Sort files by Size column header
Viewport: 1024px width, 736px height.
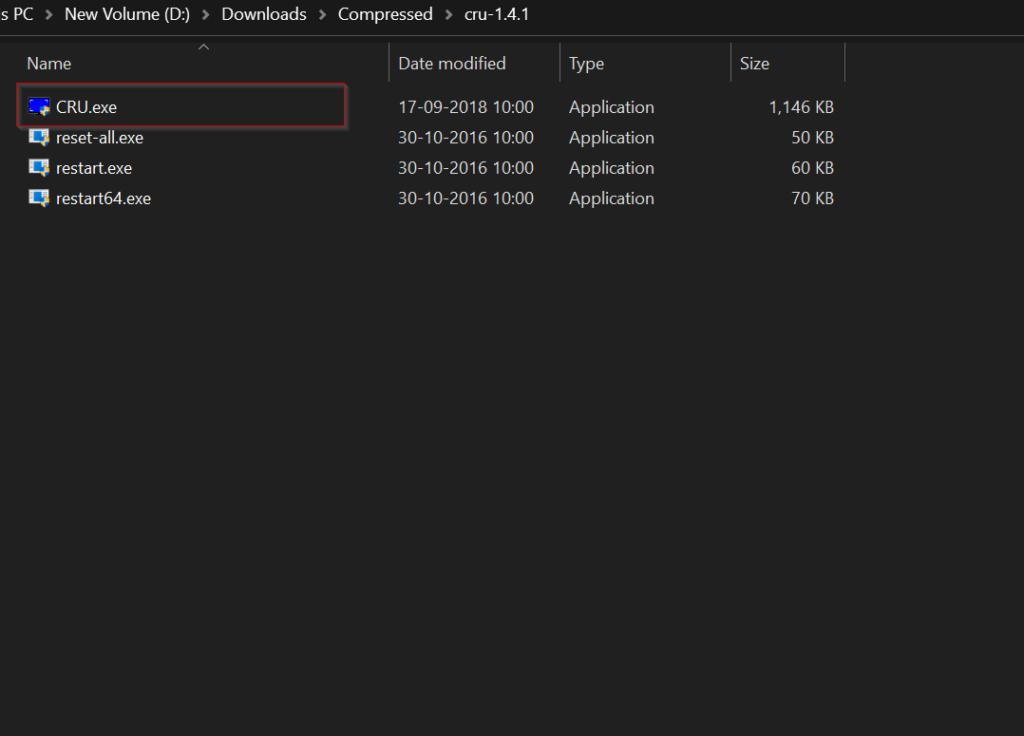click(754, 63)
